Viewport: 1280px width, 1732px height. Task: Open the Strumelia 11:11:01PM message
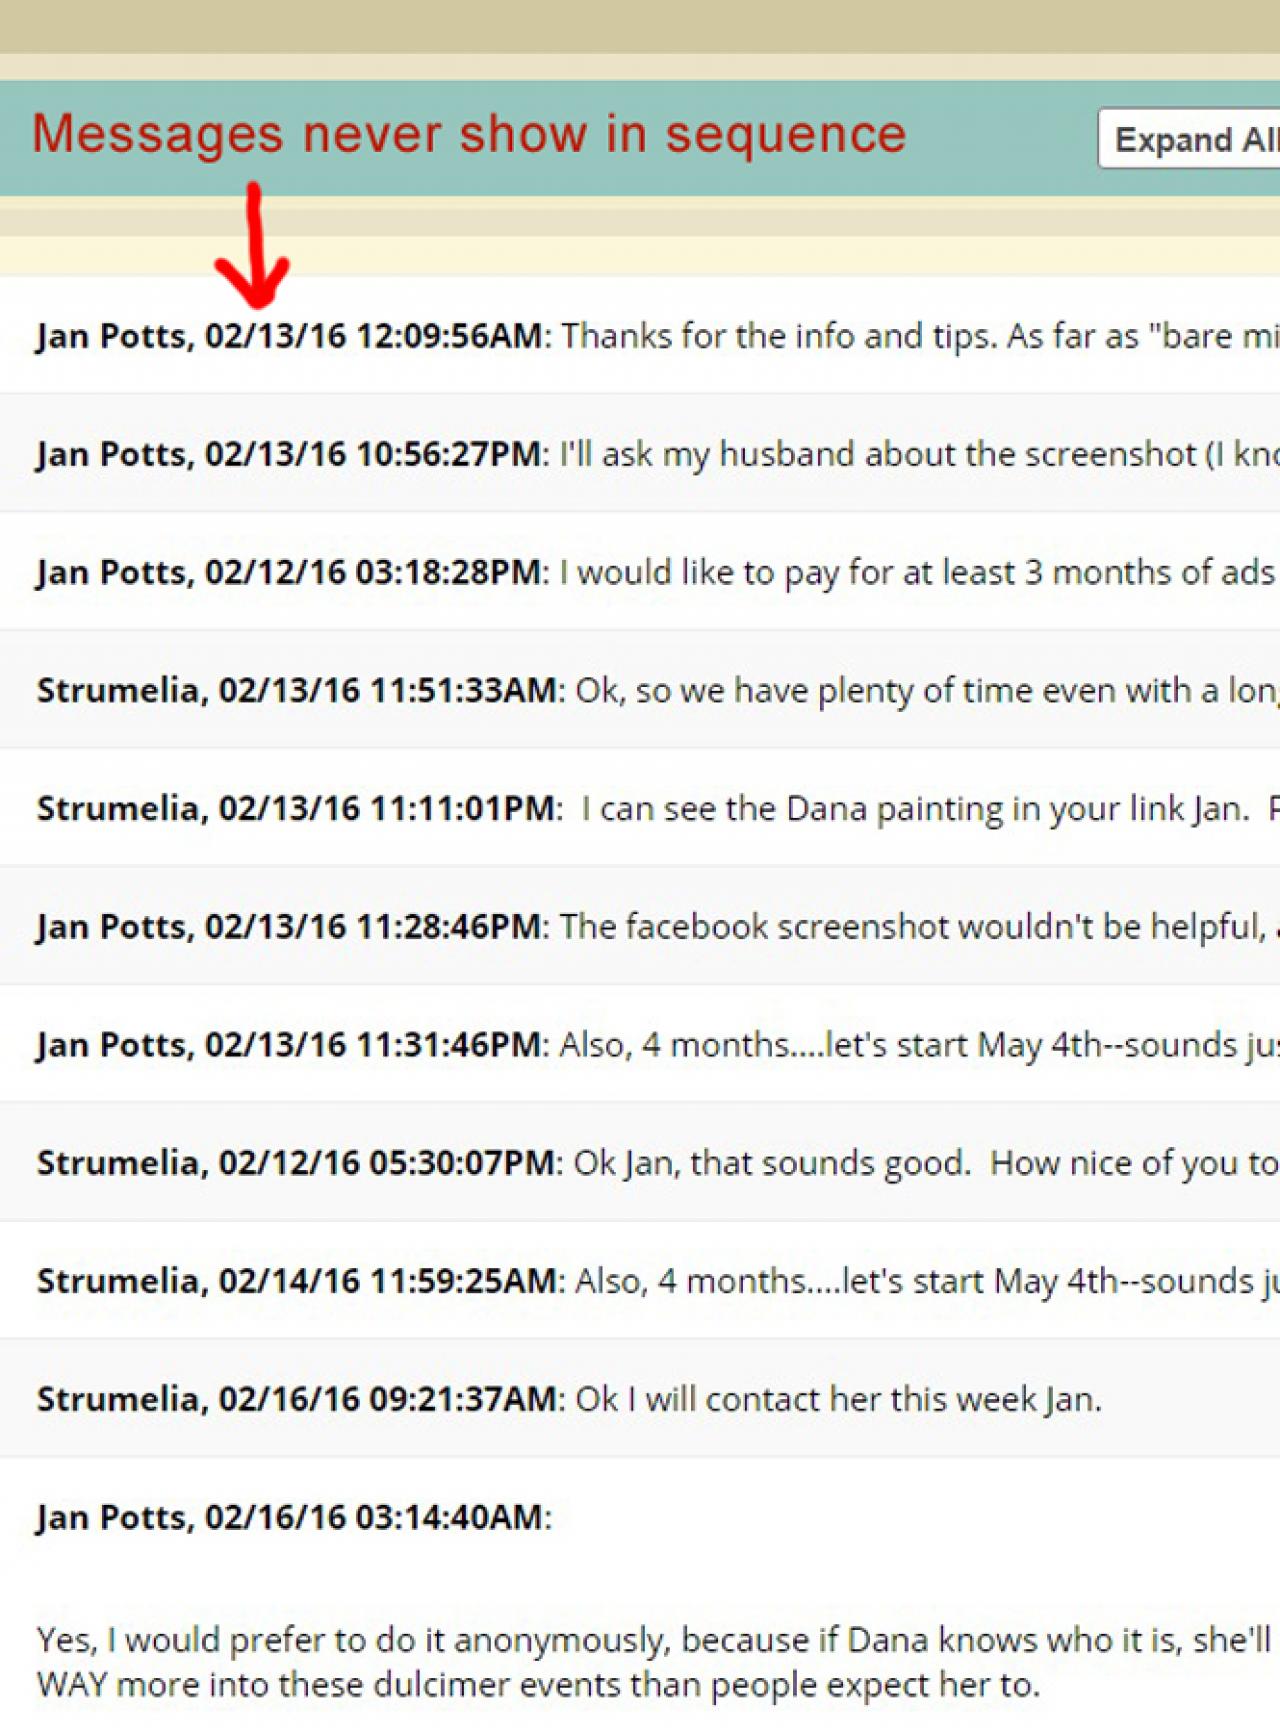click(298, 808)
